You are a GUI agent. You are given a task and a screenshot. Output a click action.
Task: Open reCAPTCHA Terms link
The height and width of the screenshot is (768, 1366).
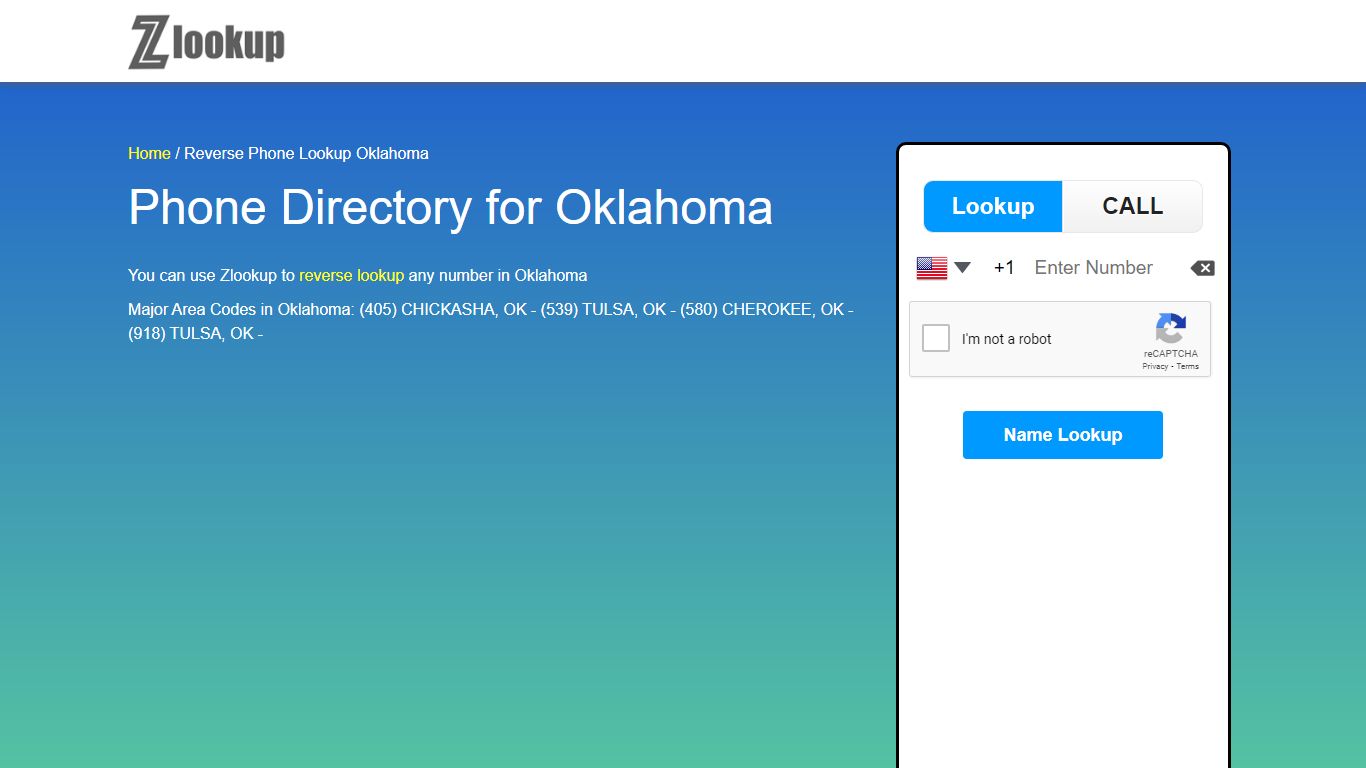coord(1187,366)
